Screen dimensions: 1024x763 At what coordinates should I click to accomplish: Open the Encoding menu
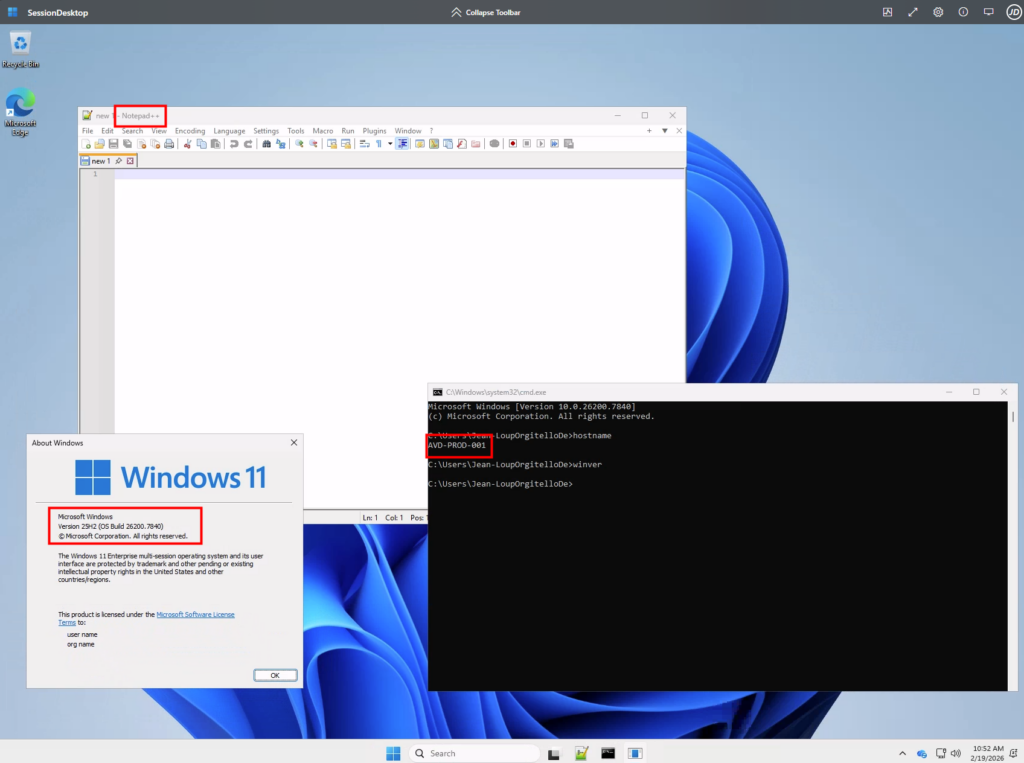click(190, 131)
